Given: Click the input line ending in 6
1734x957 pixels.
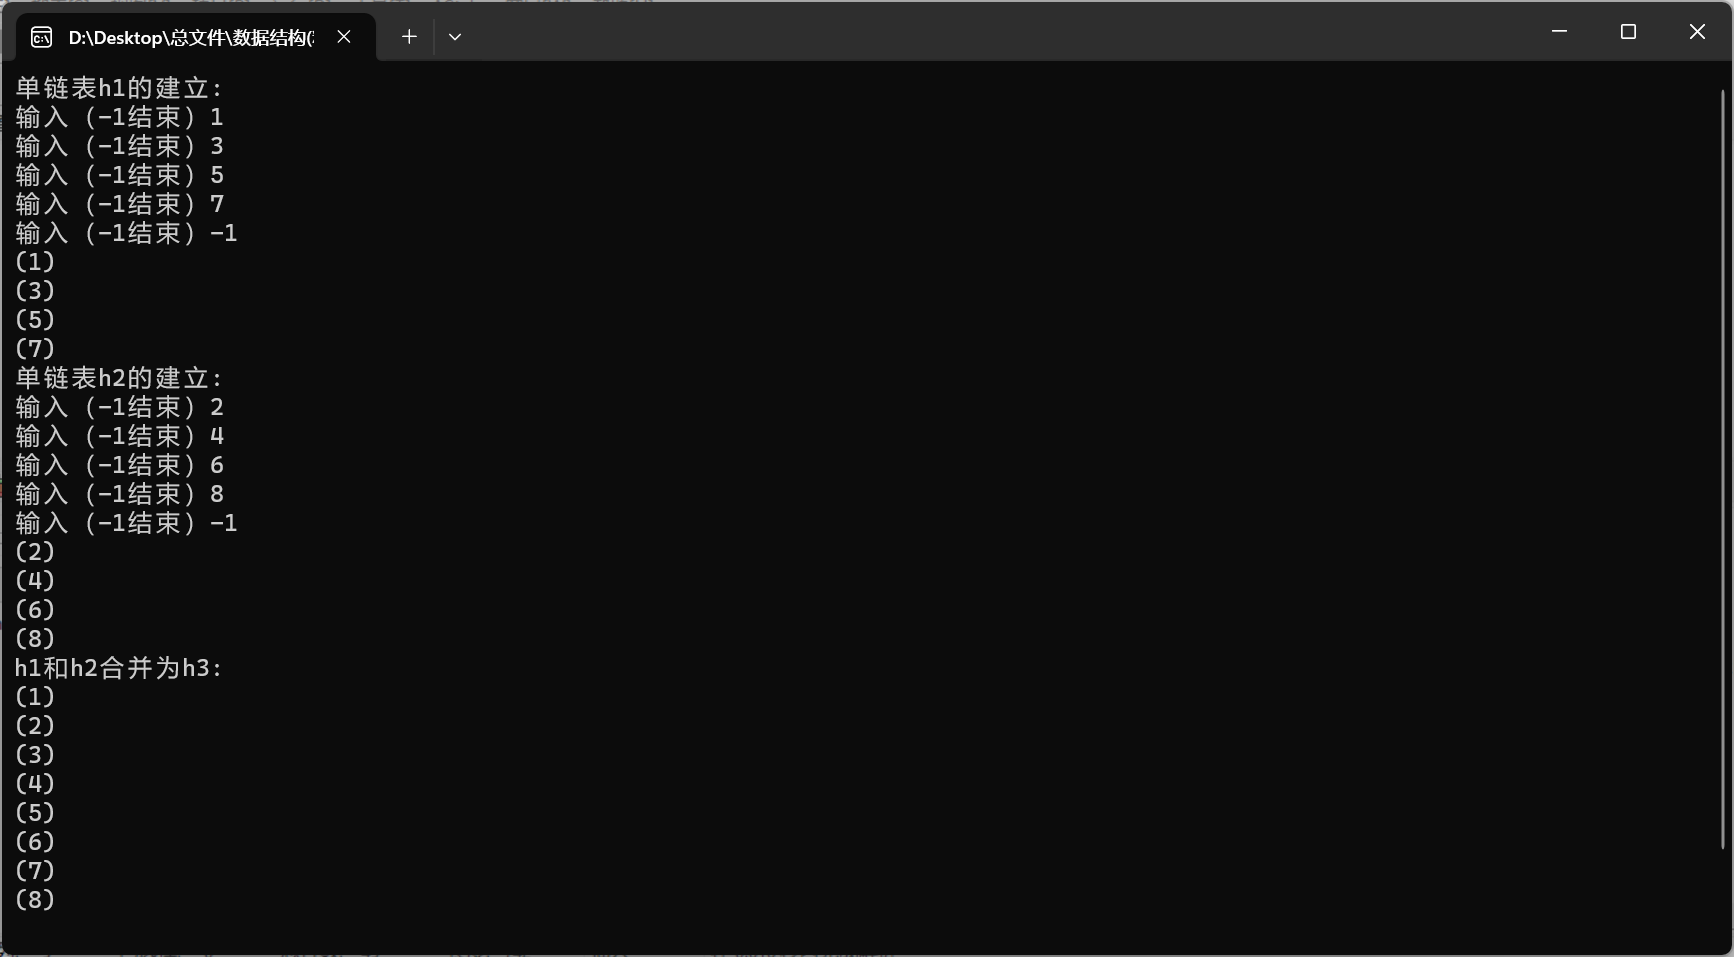Looking at the screenshot, I should [x=119, y=465].
